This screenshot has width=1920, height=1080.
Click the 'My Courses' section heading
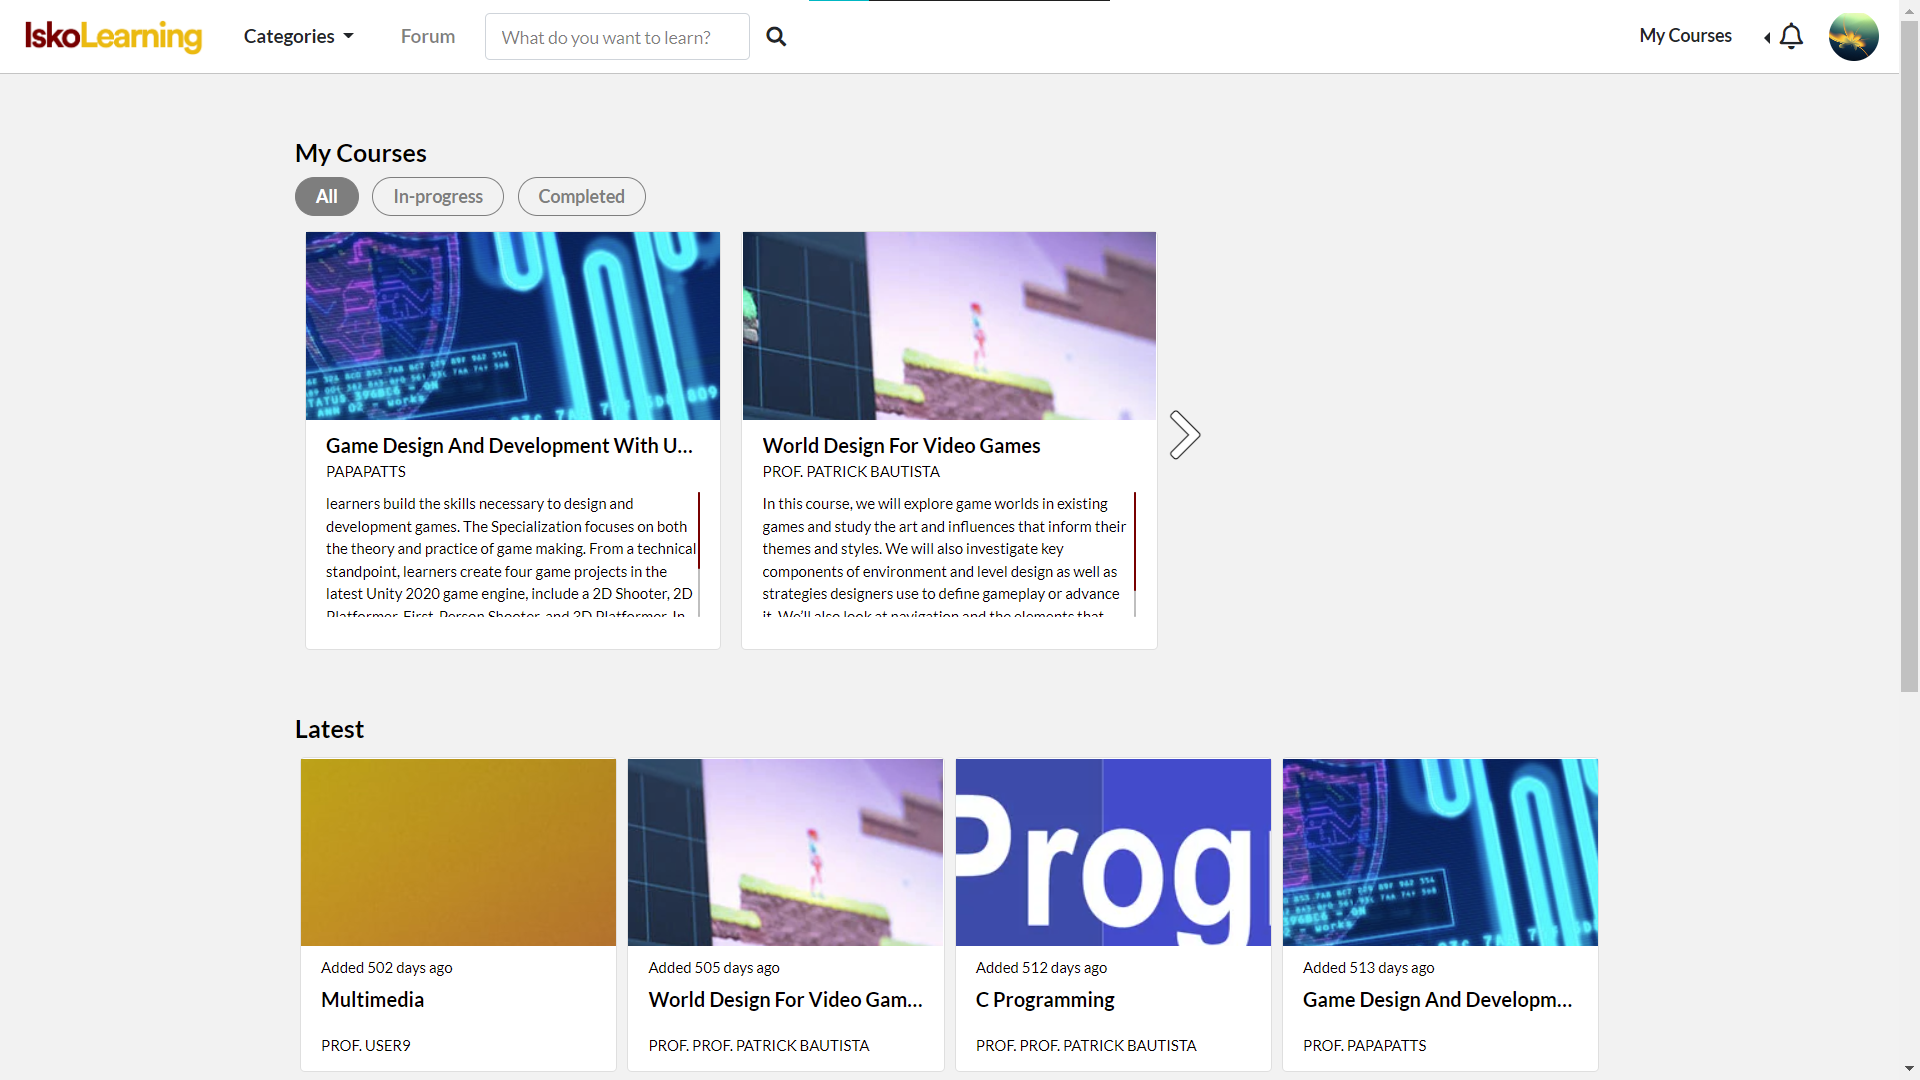(361, 153)
